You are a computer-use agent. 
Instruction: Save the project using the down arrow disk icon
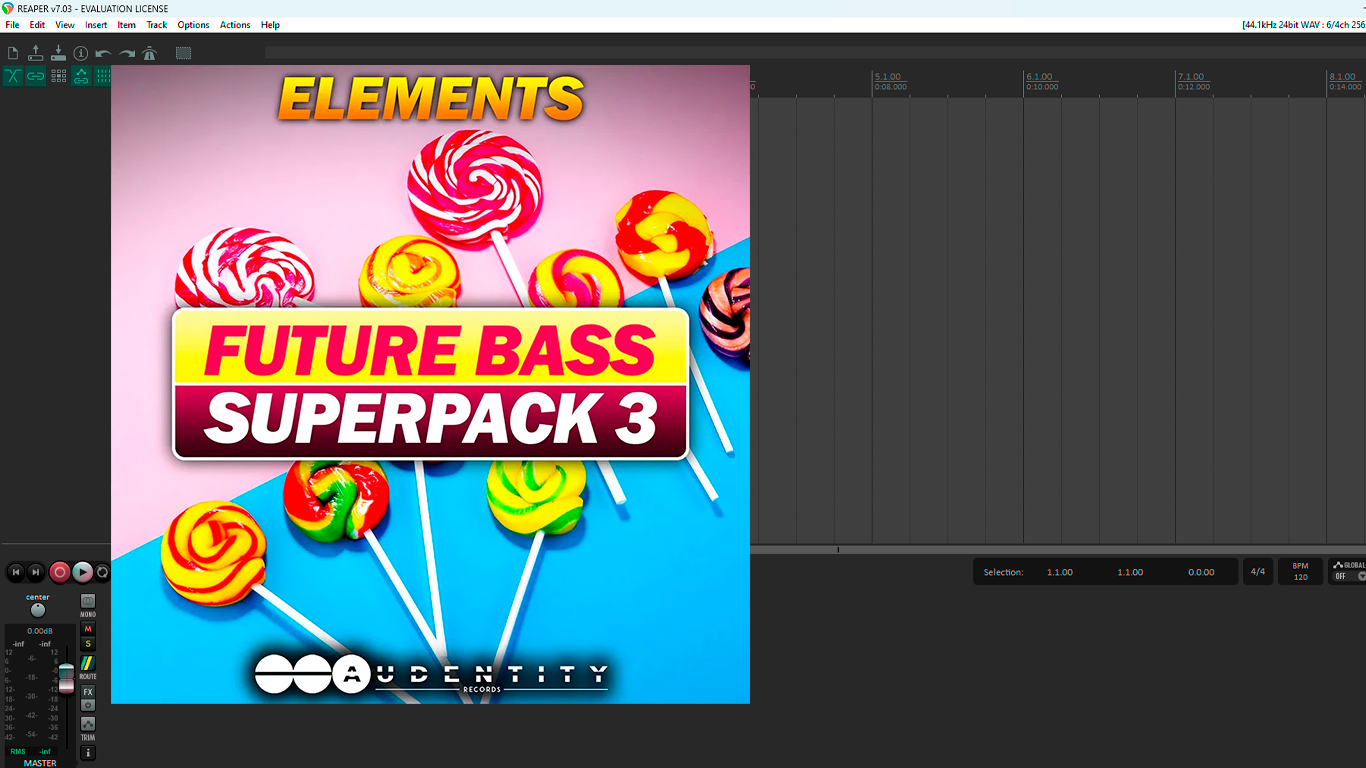click(x=58, y=53)
